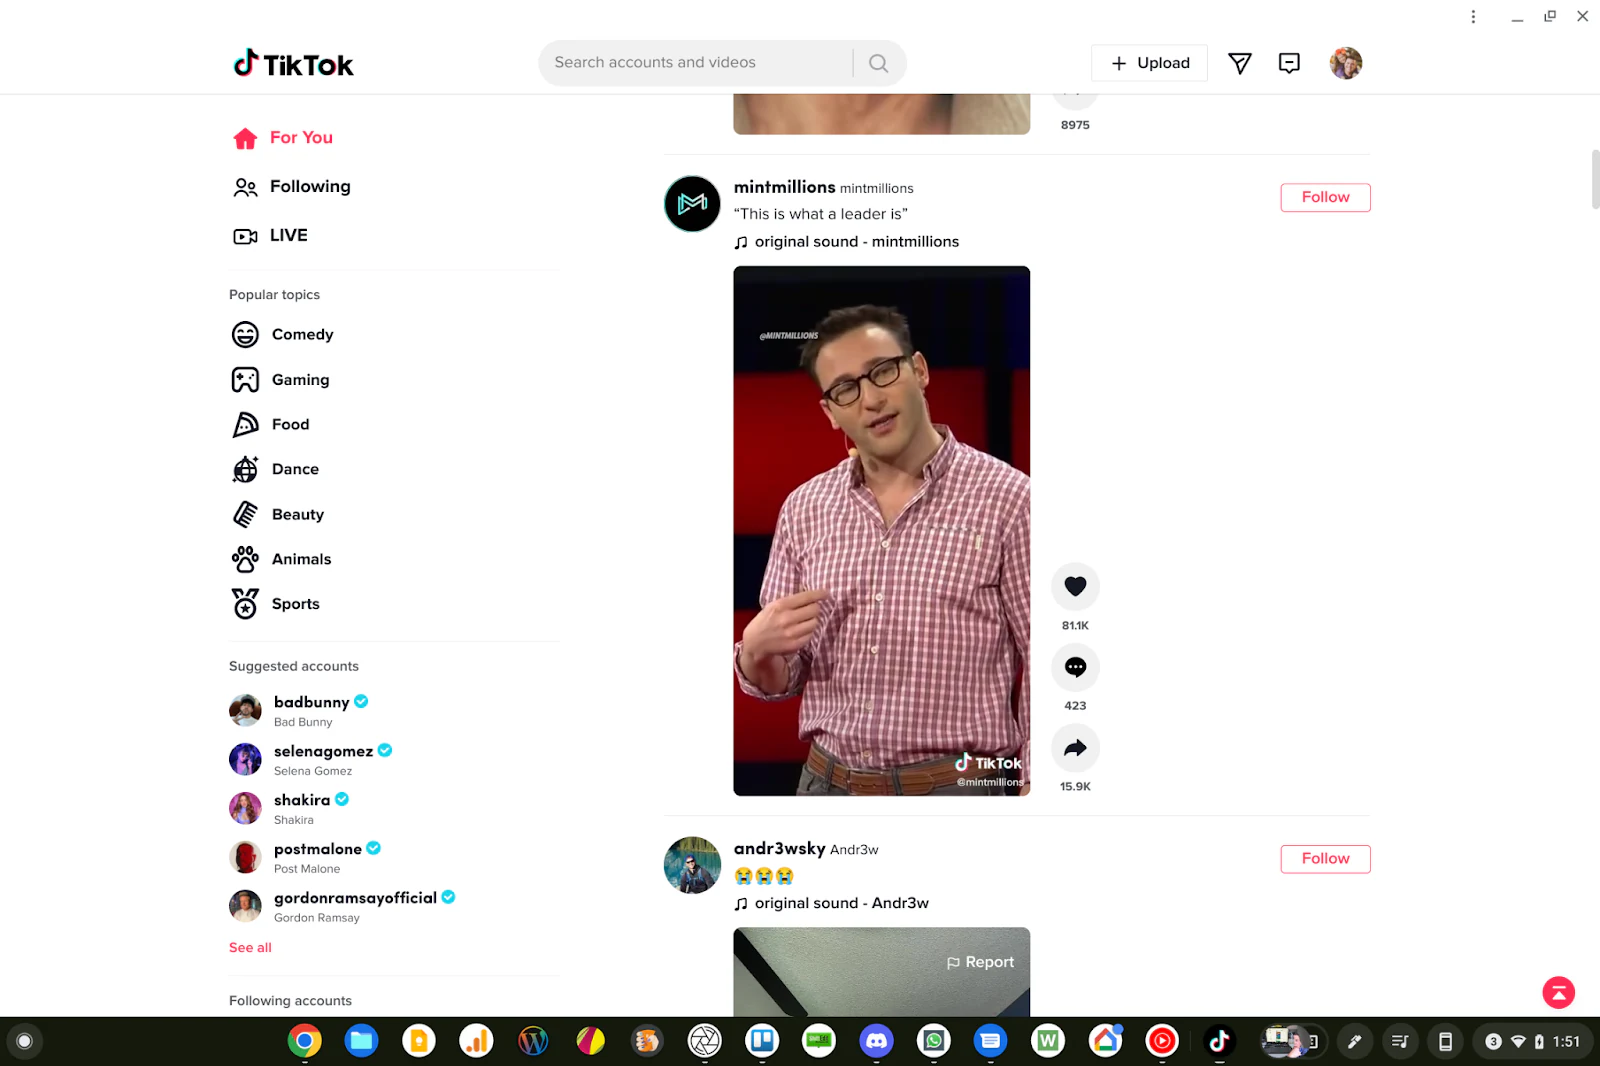Click the Upload button
This screenshot has height=1066, width=1600.
pos(1149,63)
